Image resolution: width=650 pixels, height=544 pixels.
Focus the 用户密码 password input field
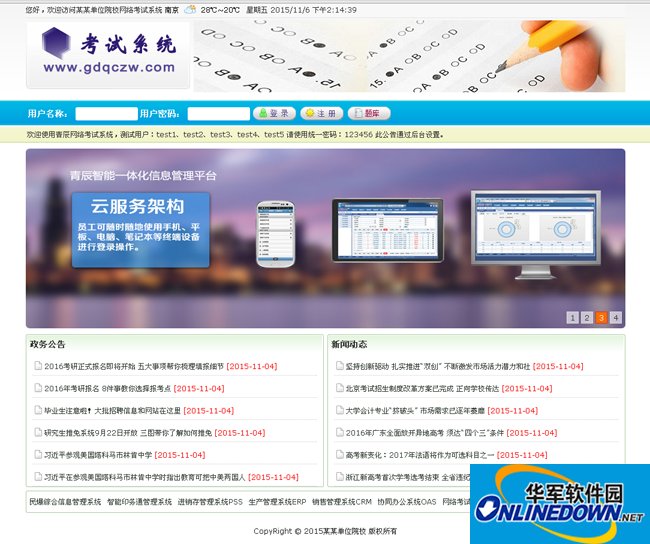point(218,114)
